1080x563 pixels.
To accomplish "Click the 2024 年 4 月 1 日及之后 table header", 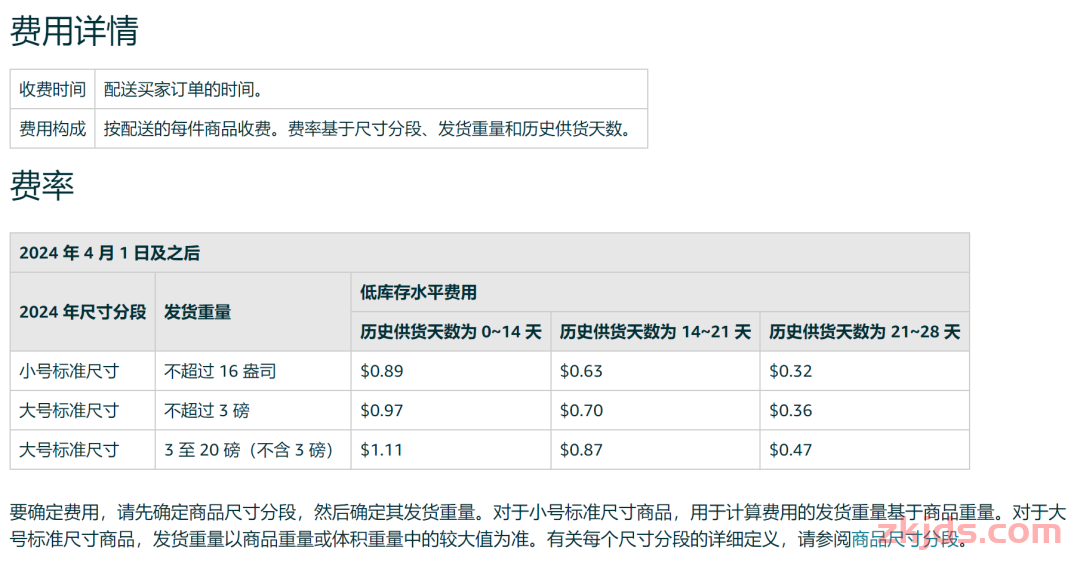I will pos(109,253).
